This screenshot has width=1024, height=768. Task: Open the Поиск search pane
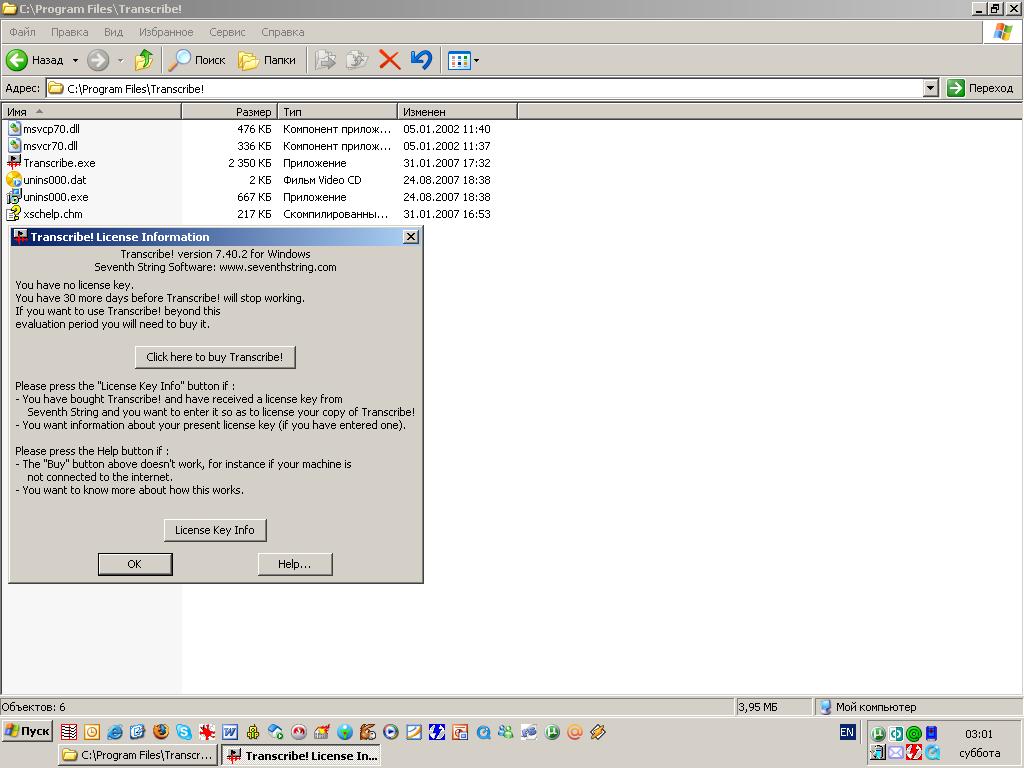197,60
